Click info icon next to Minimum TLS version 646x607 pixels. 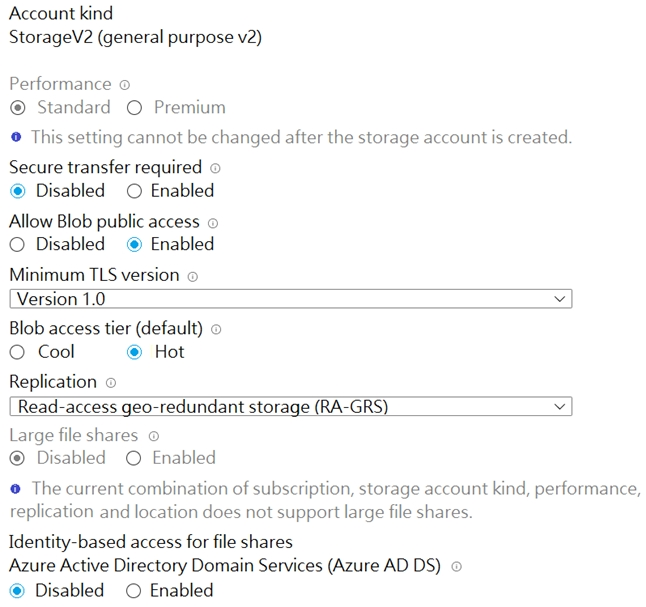(193, 277)
